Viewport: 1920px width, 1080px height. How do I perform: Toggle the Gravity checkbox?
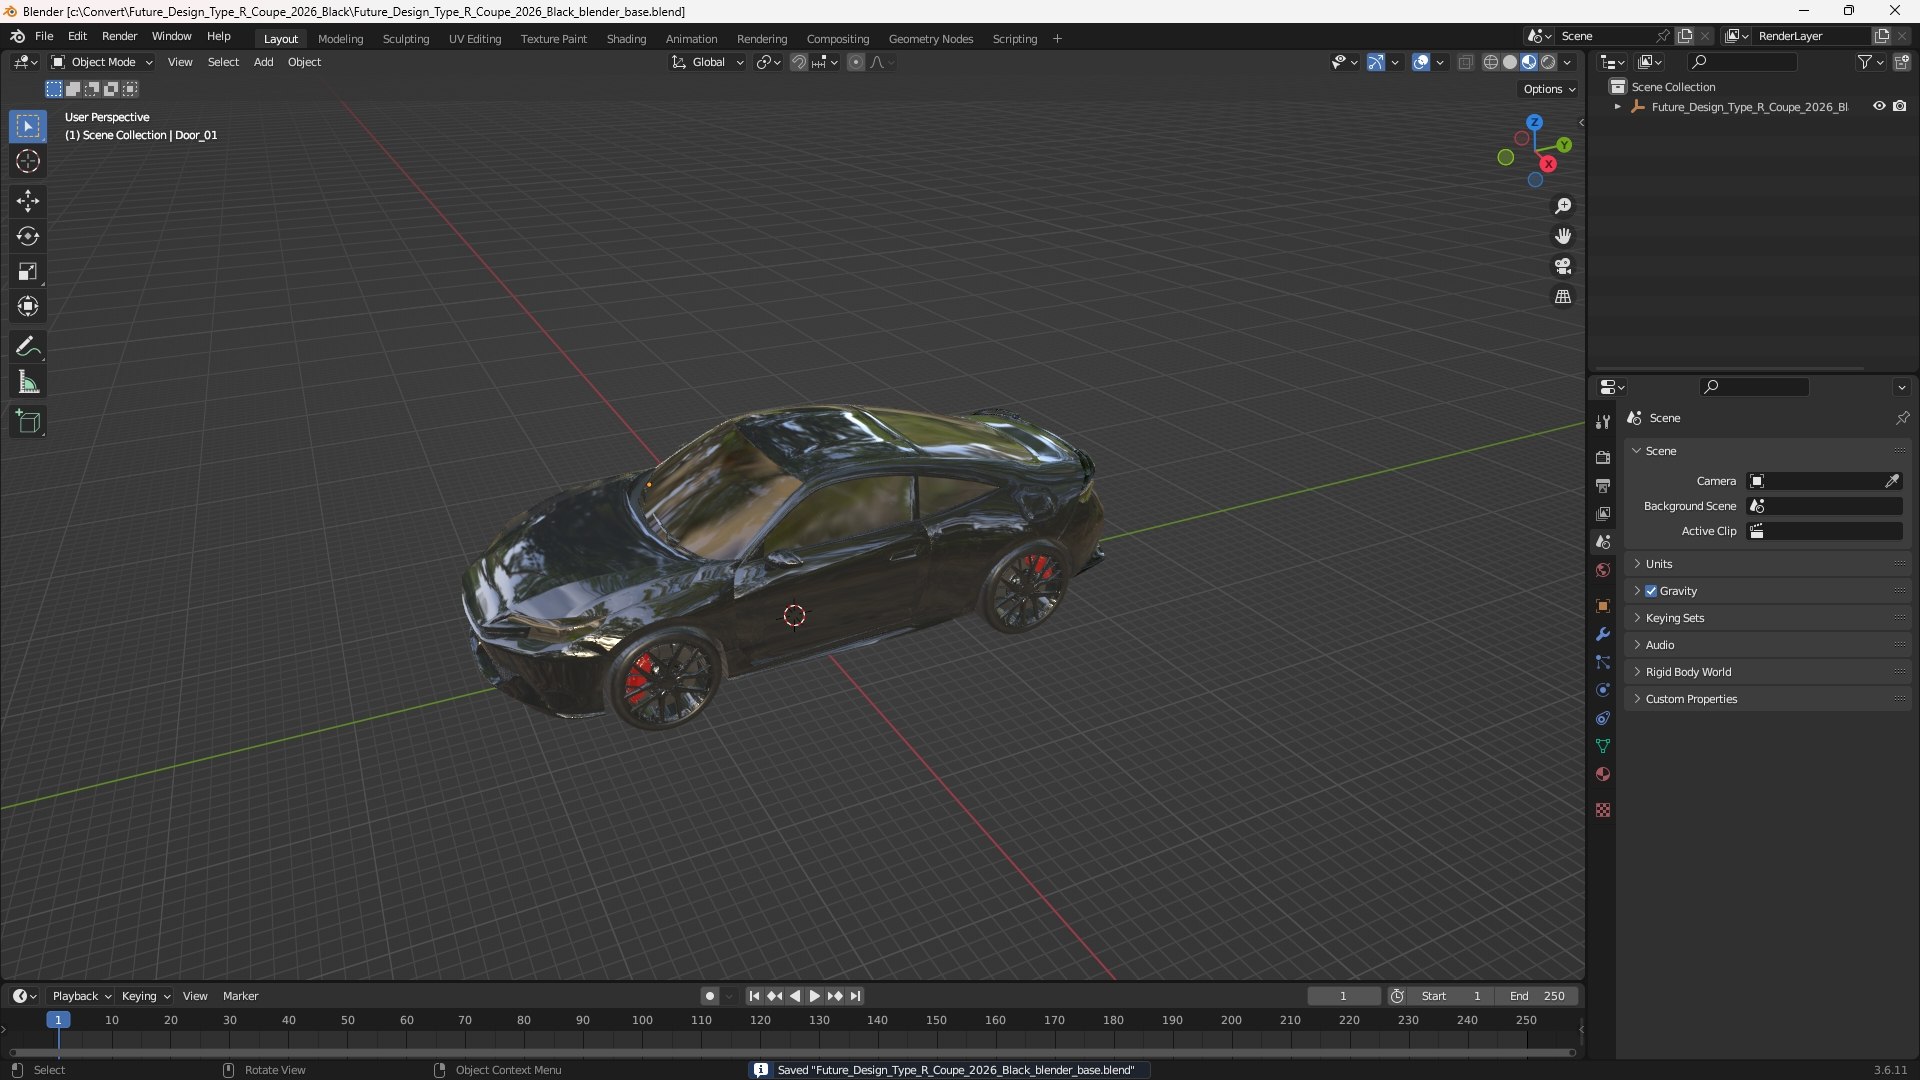[1651, 591]
